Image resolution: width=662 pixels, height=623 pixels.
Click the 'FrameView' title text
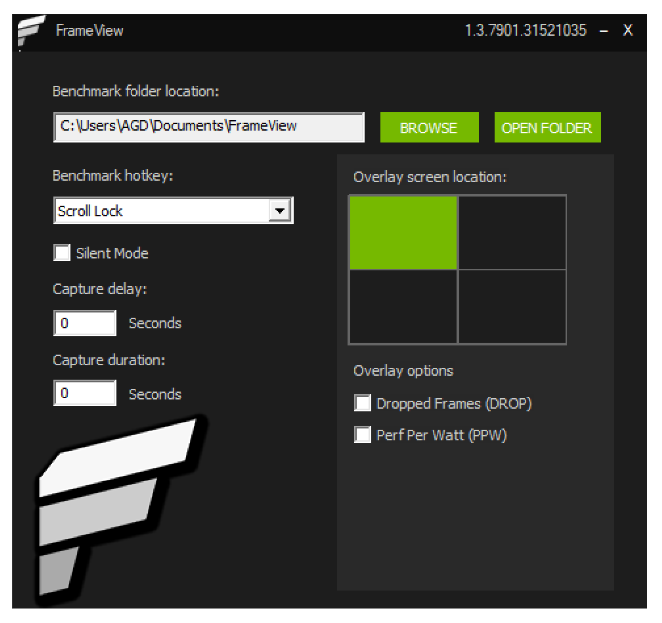pos(90,30)
